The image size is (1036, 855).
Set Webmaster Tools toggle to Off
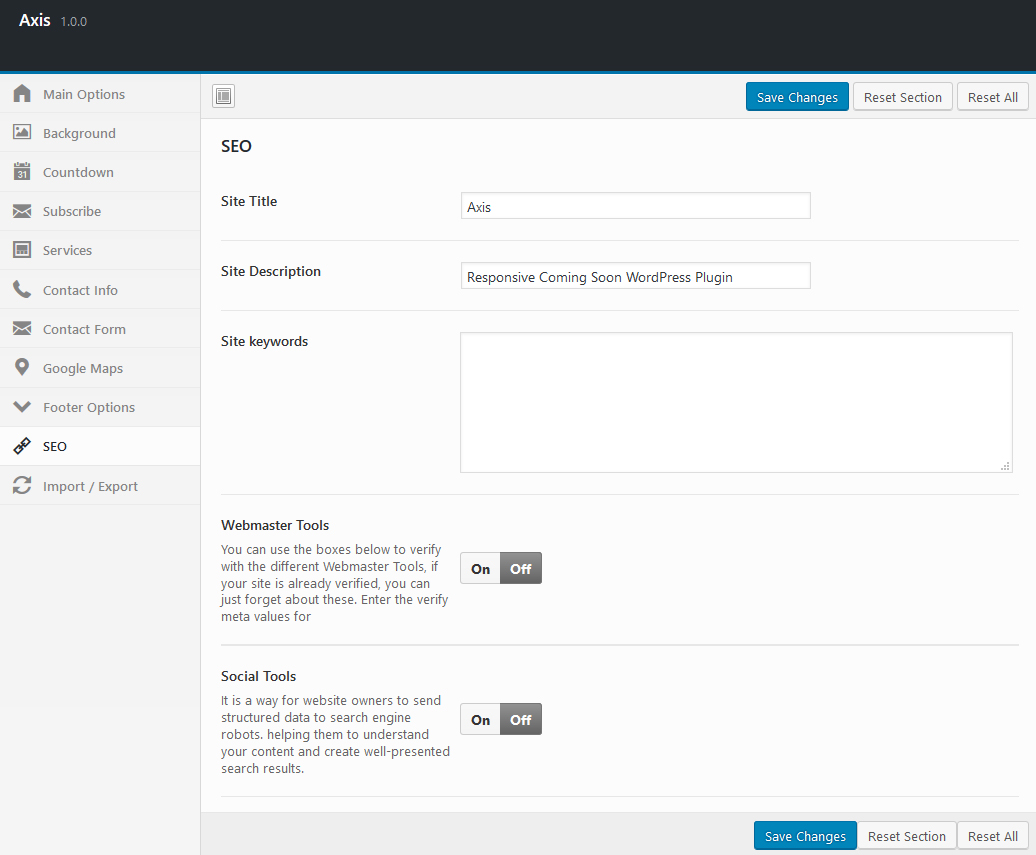pos(521,569)
